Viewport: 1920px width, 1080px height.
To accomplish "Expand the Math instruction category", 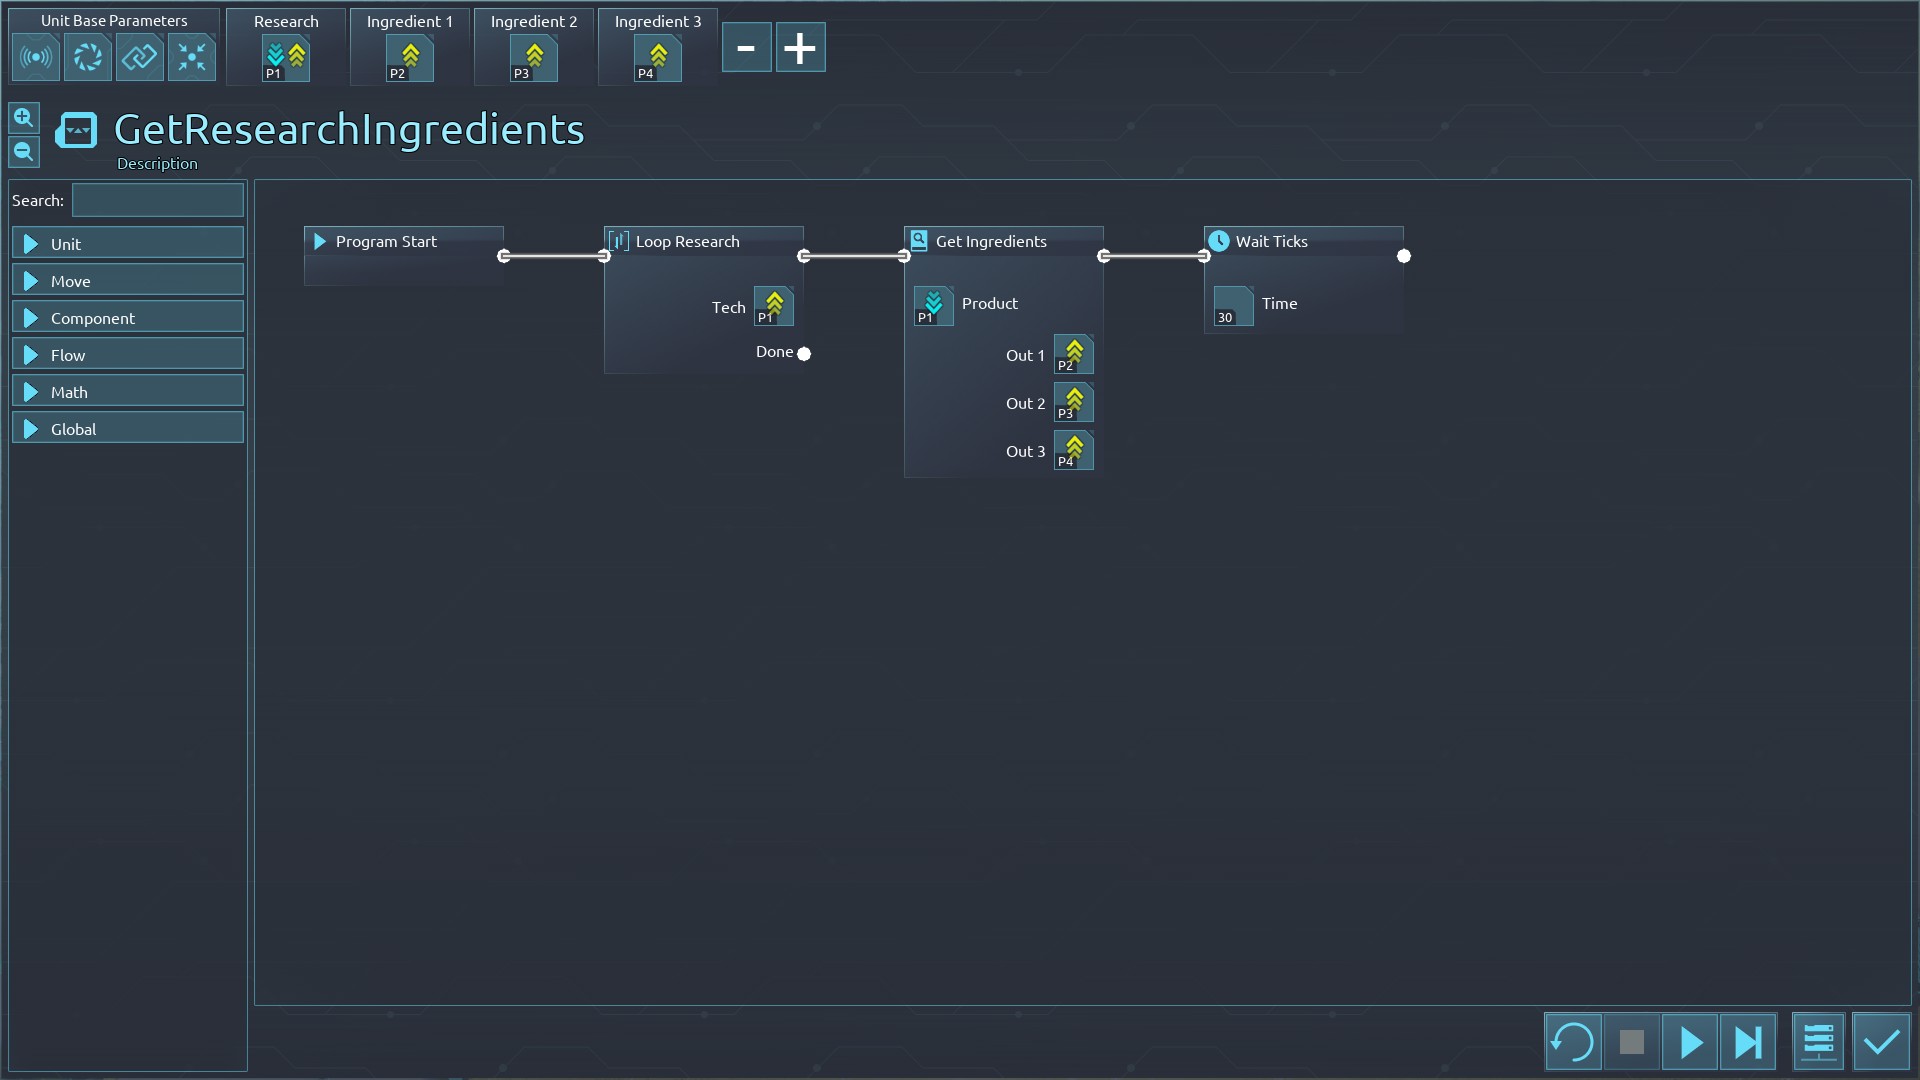I will tap(128, 391).
